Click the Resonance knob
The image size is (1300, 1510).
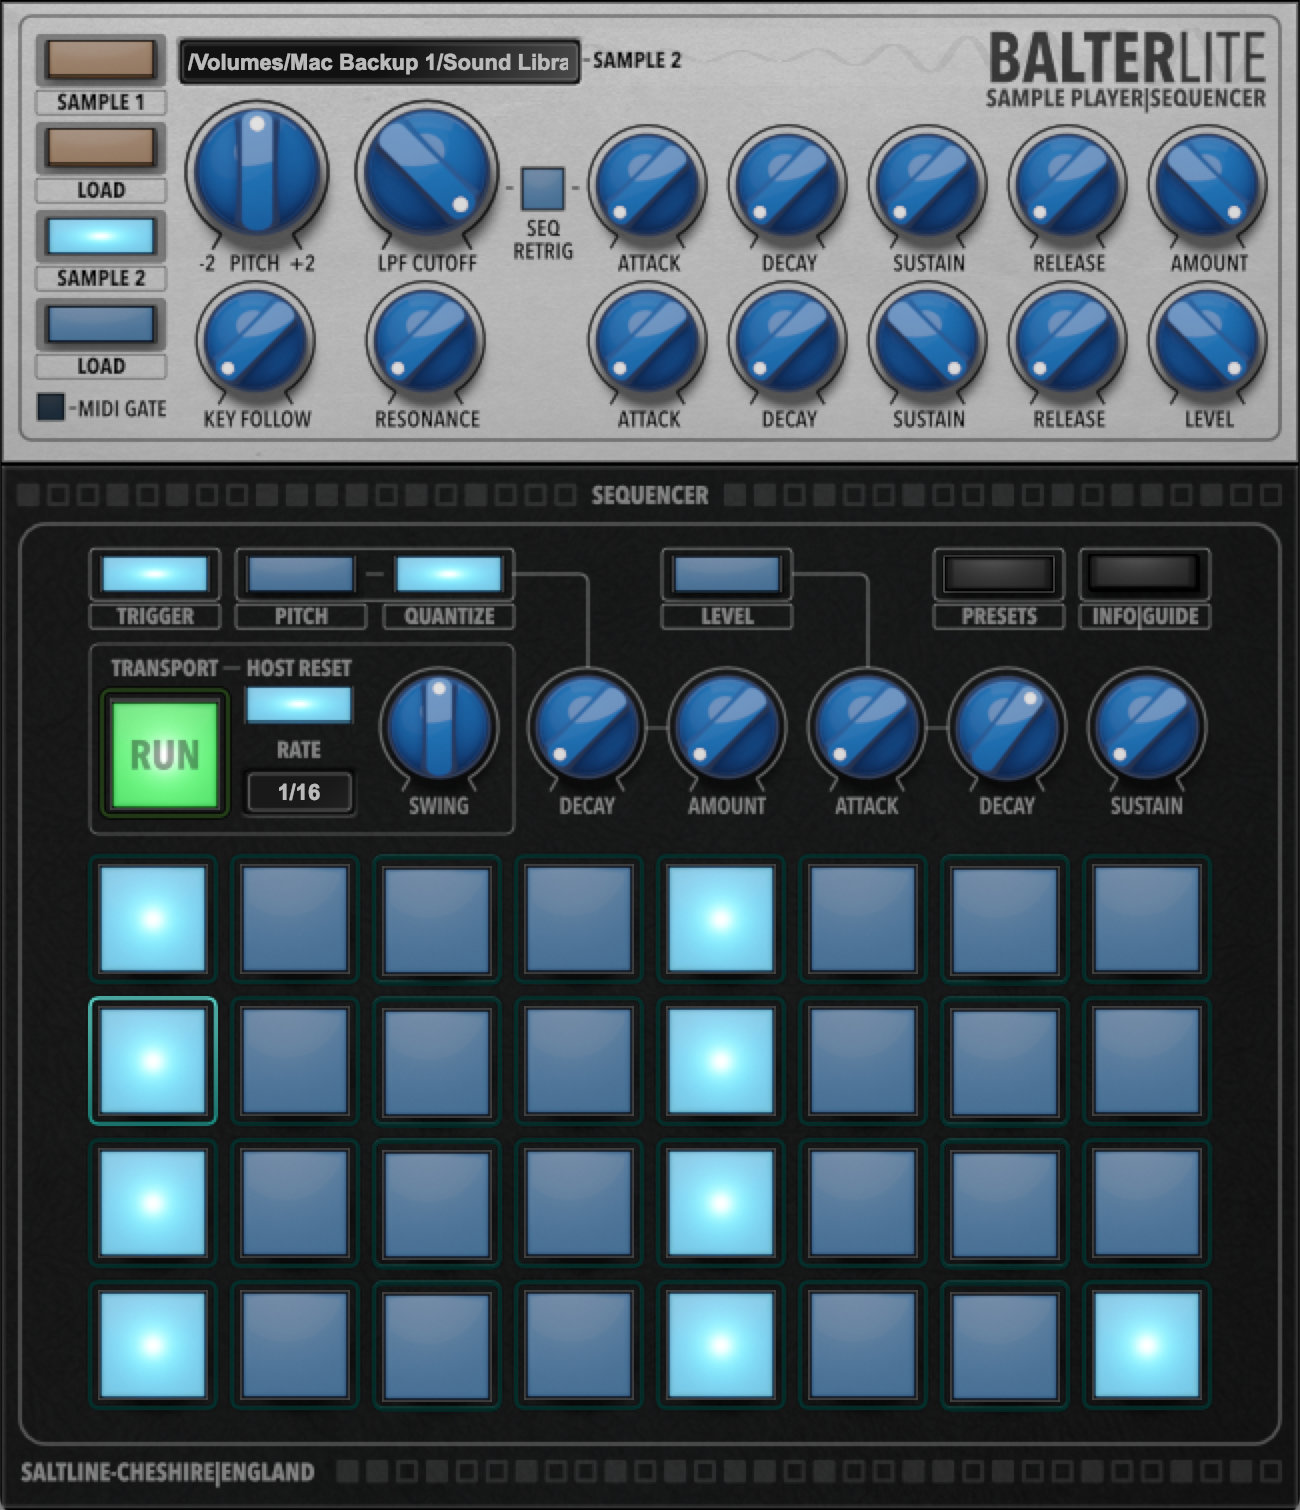(x=426, y=341)
